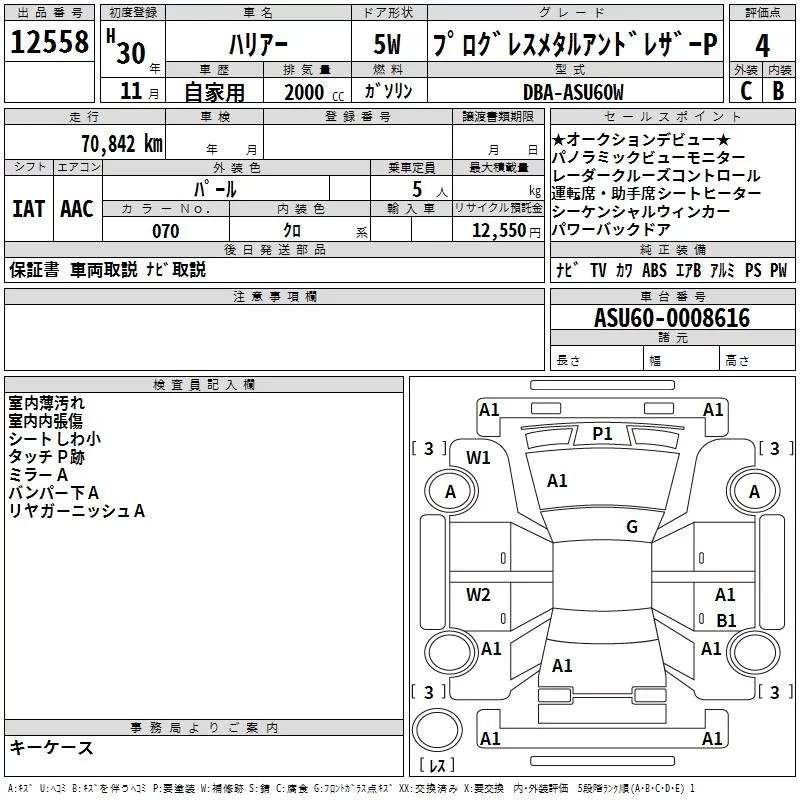This screenshot has height=800, width=800.
Task: Select PS in genuine equipment
Action: click(753, 270)
